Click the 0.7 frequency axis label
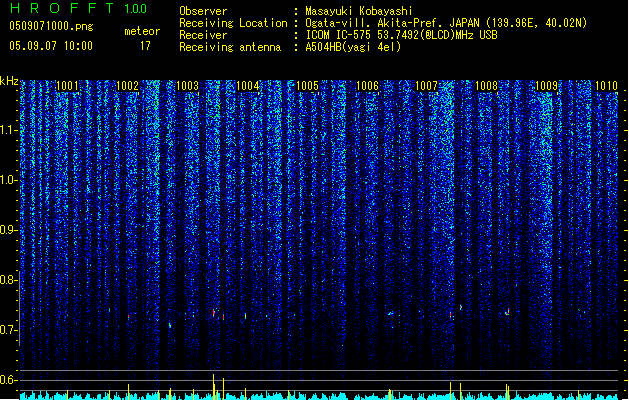 pyautogui.click(x=8, y=330)
